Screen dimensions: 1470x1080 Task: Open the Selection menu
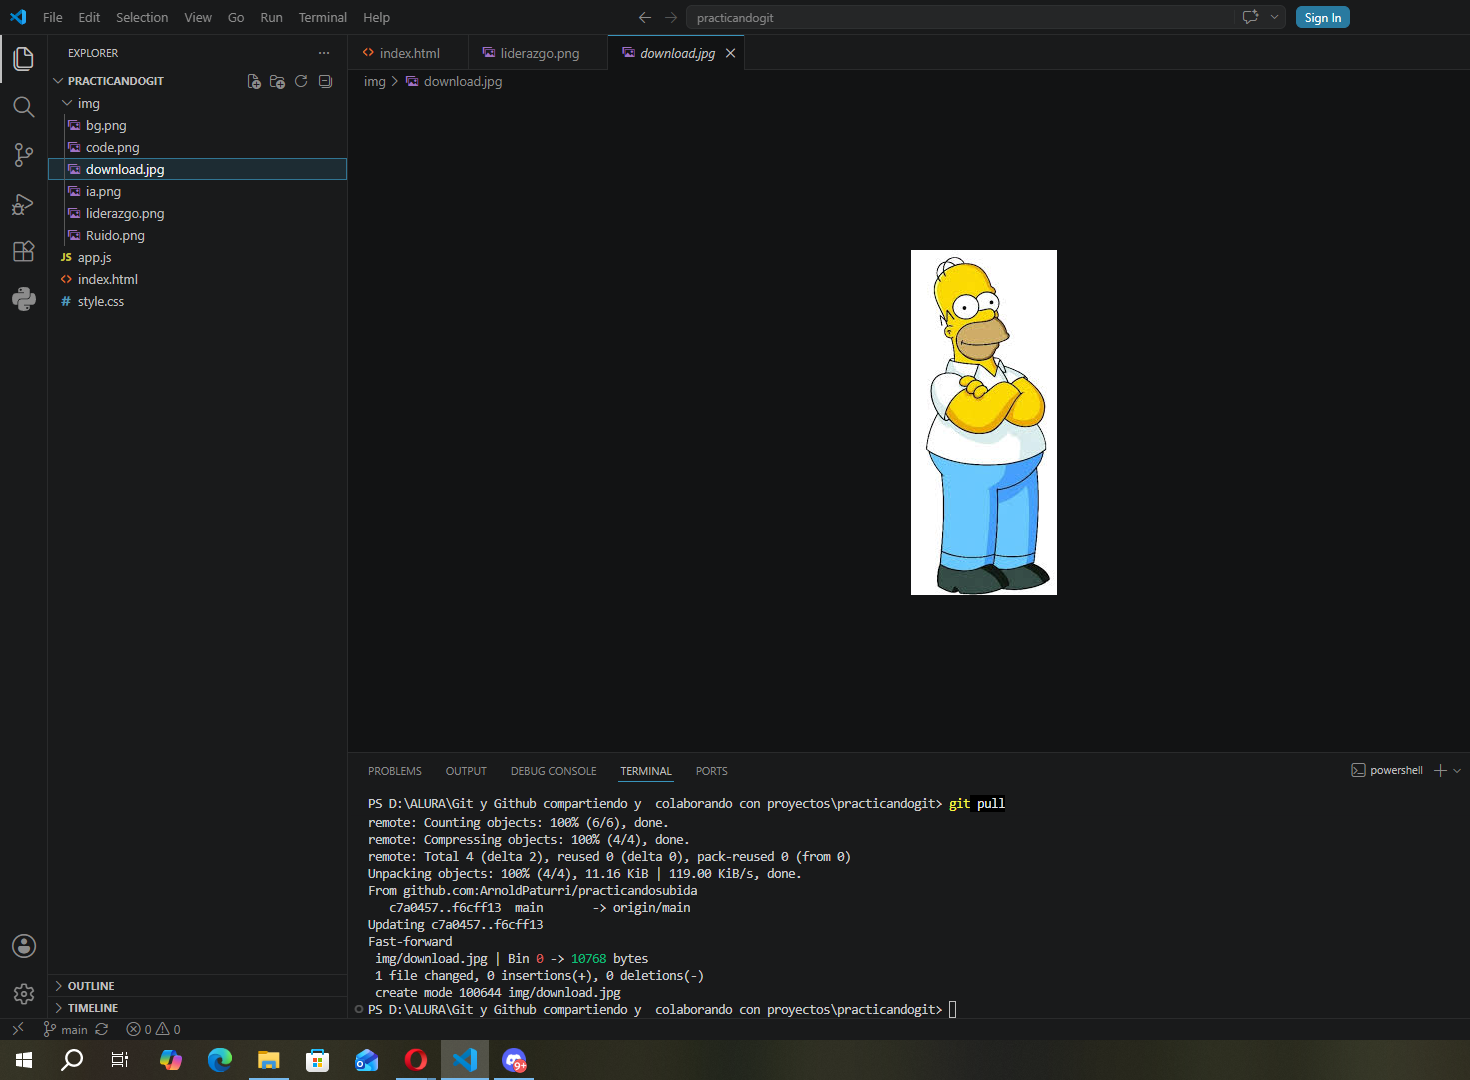point(142,17)
